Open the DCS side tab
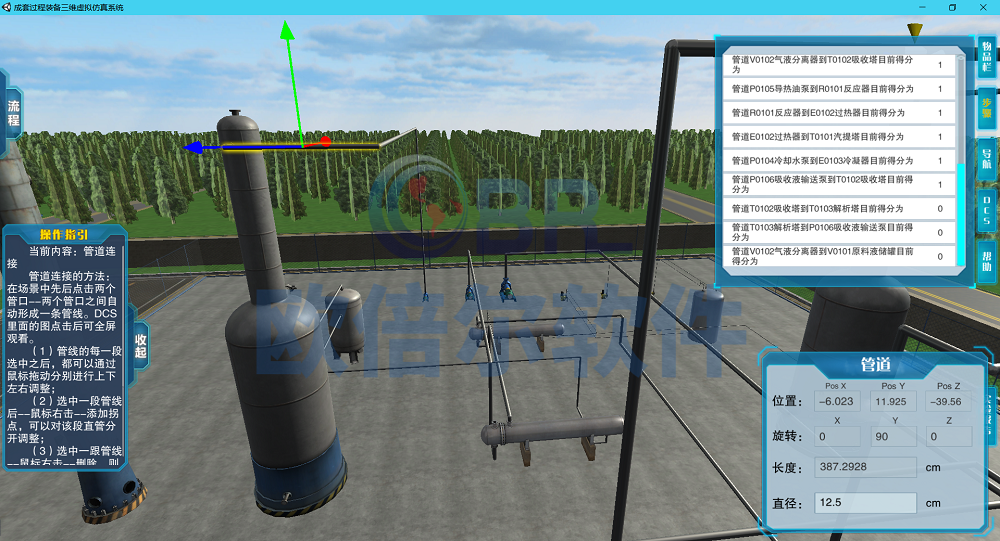The width and height of the screenshot is (1000, 541). point(986,210)
